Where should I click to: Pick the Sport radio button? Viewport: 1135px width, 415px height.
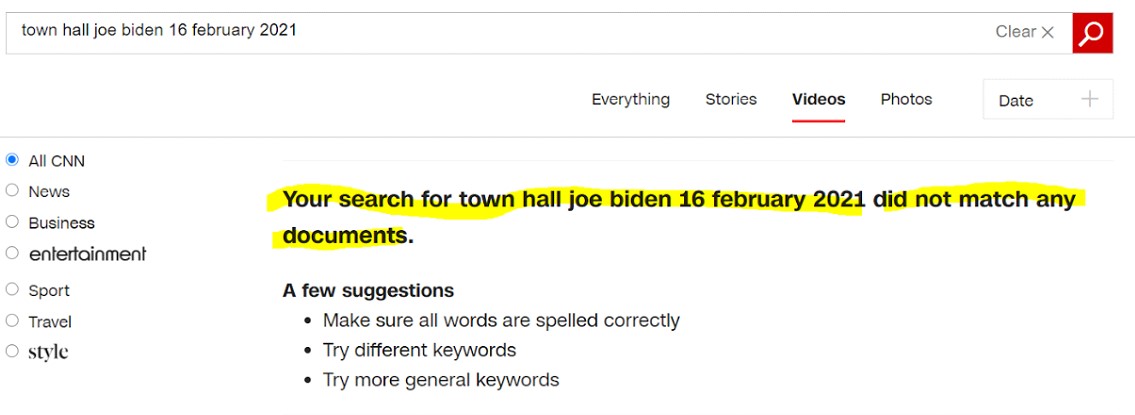point(13,290)
